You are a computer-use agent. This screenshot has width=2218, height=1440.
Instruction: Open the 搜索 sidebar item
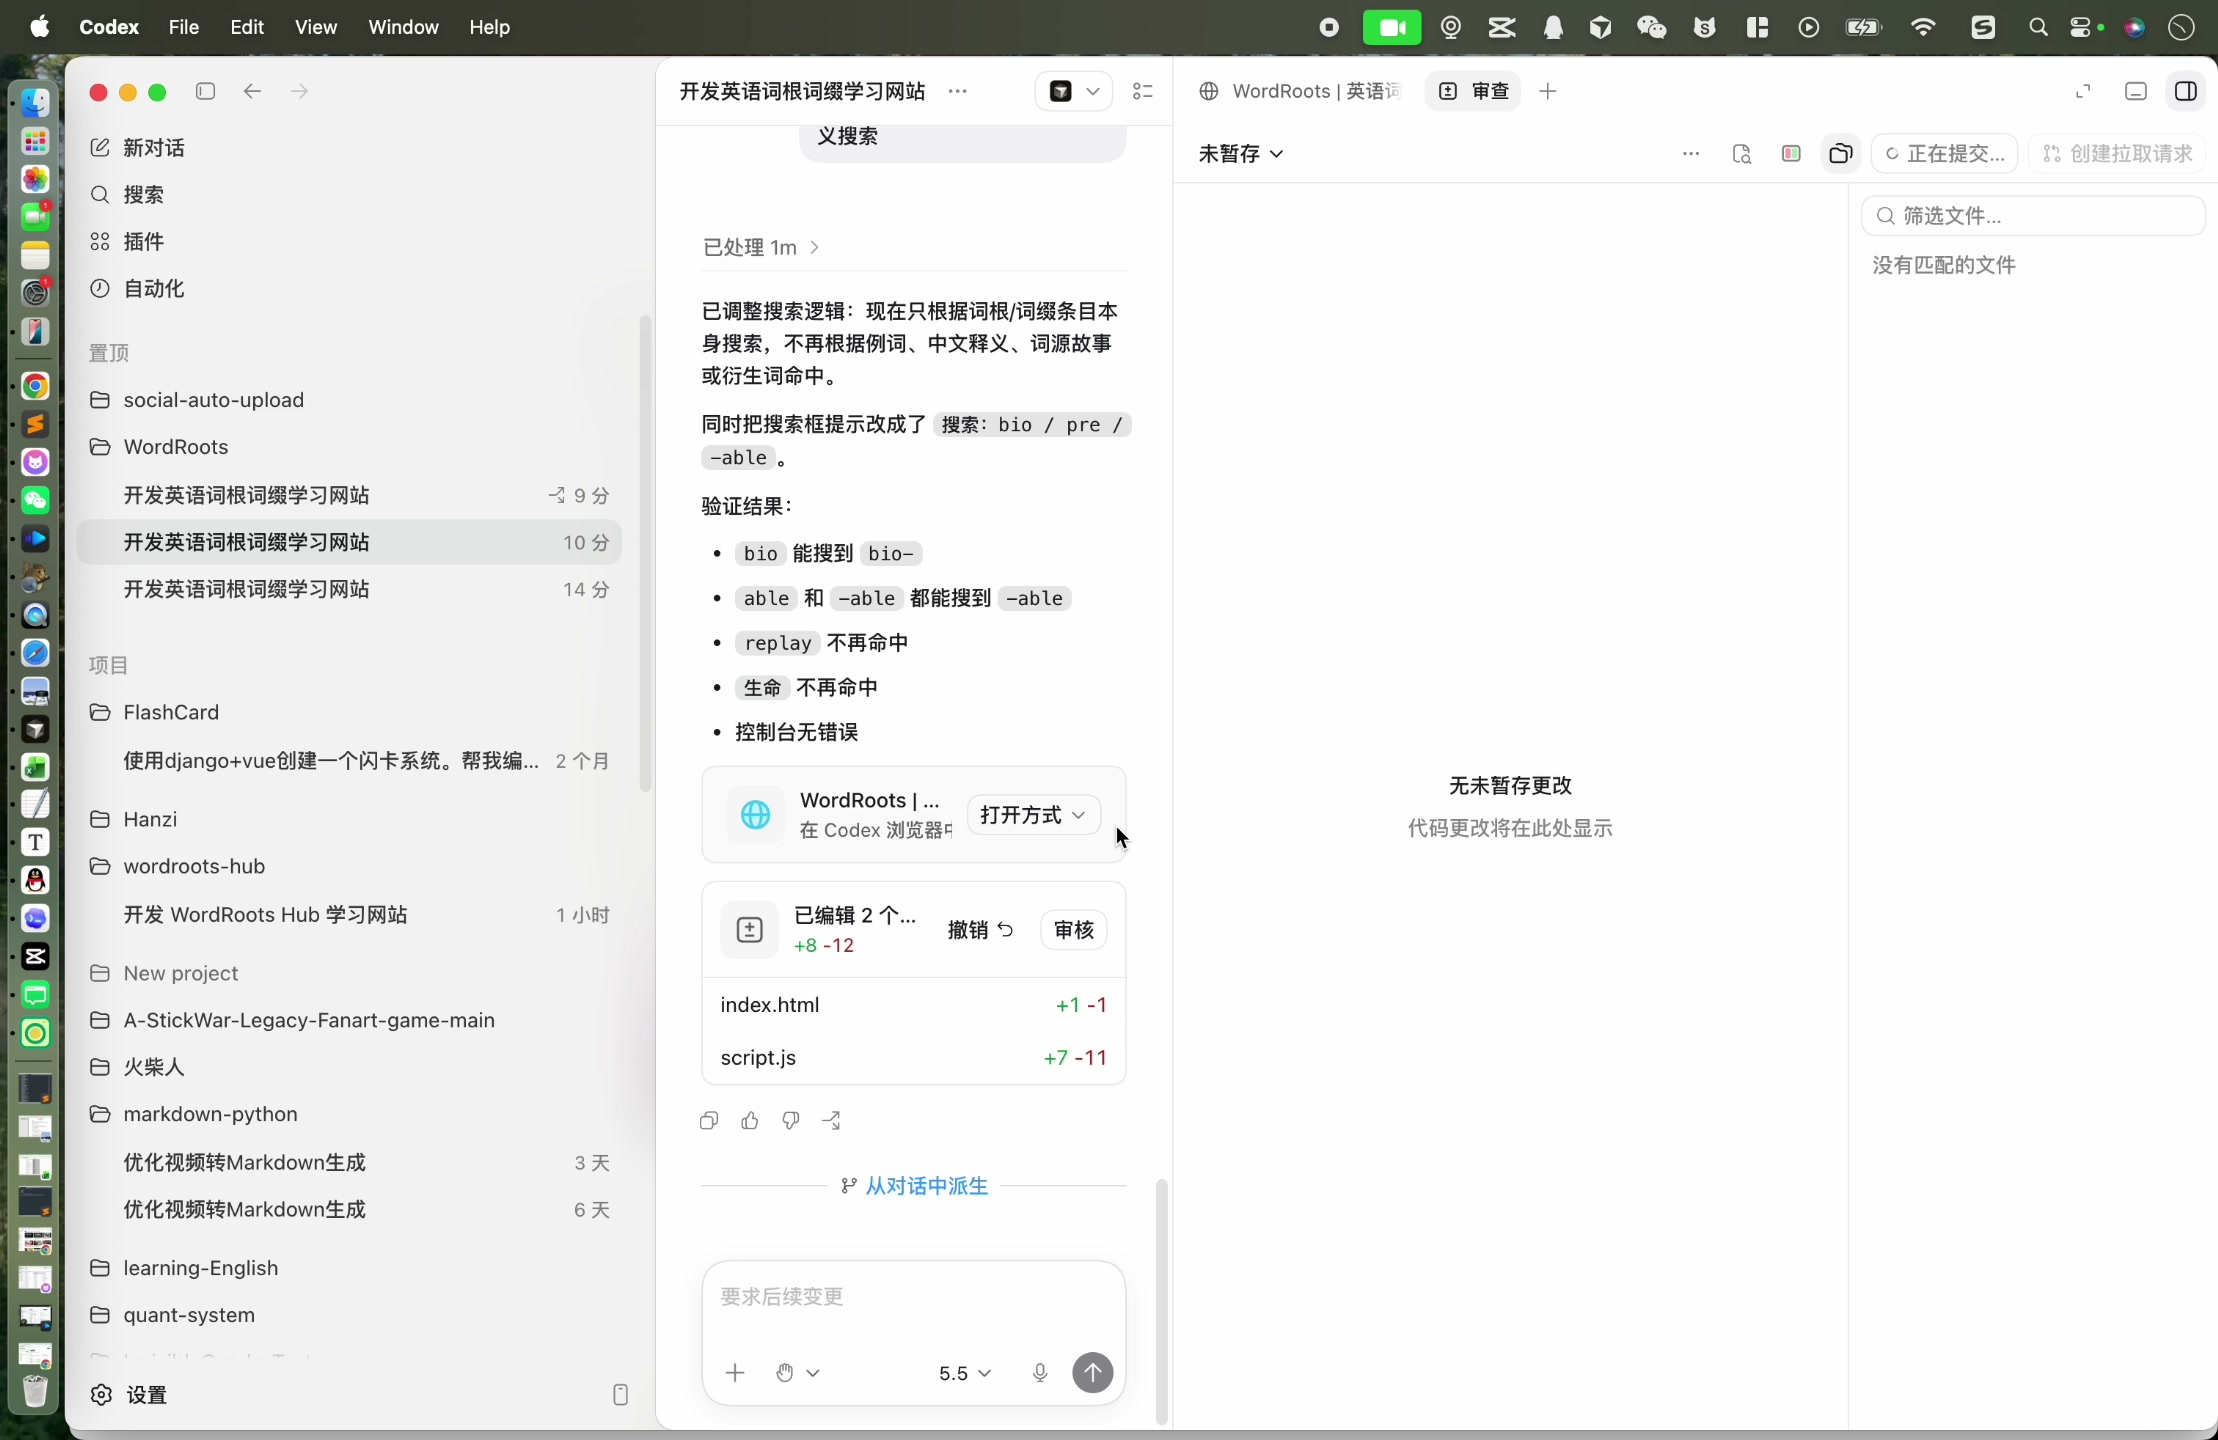coord(127,195)
